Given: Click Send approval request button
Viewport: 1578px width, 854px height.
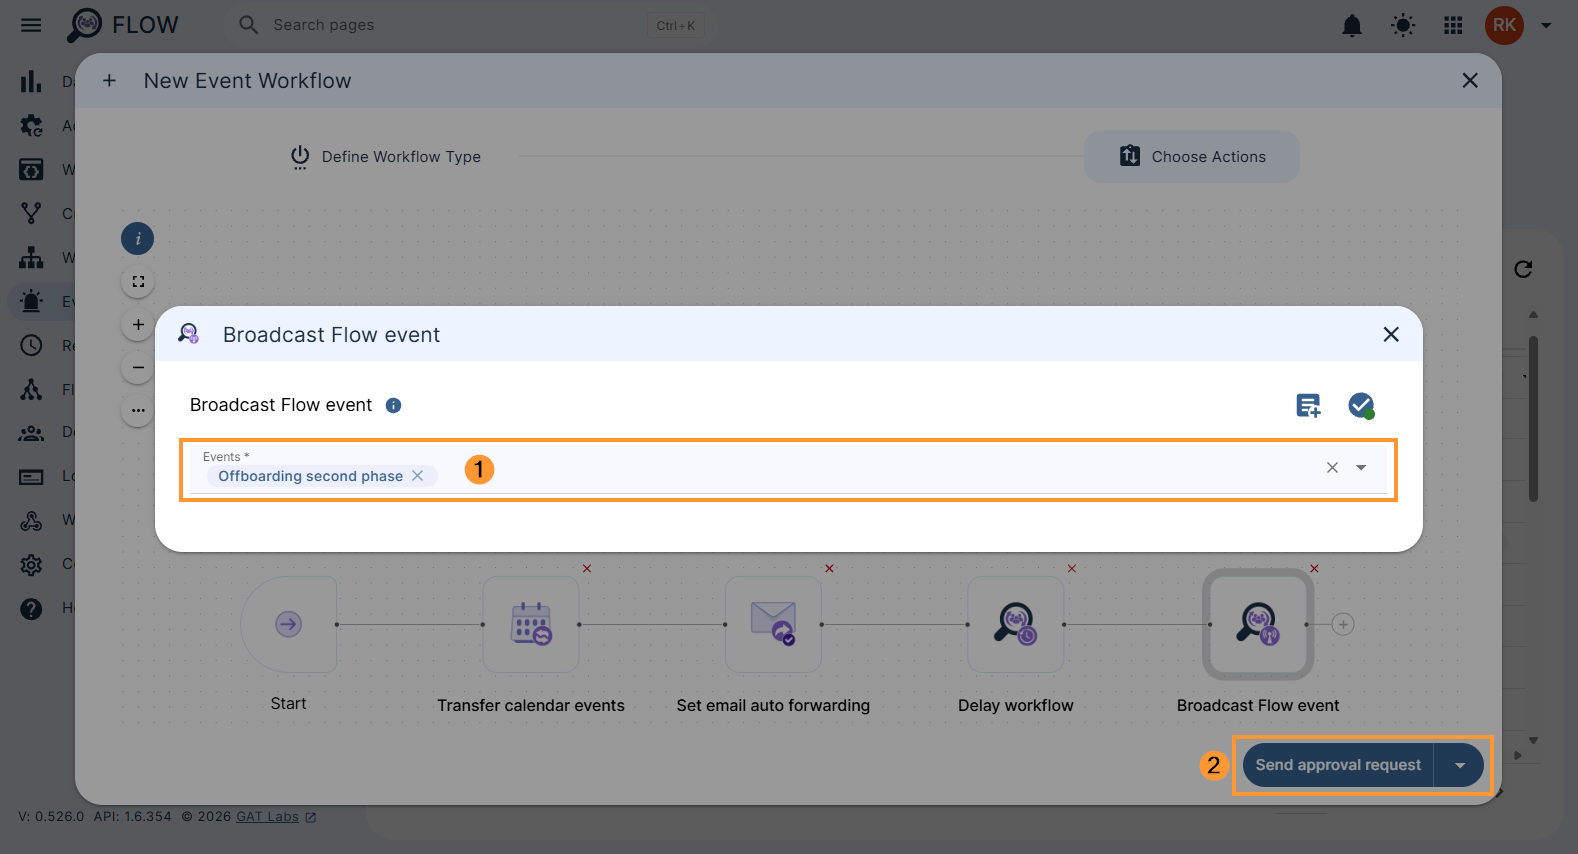Looking at the screenshot, I should [x=1338, y=765].
